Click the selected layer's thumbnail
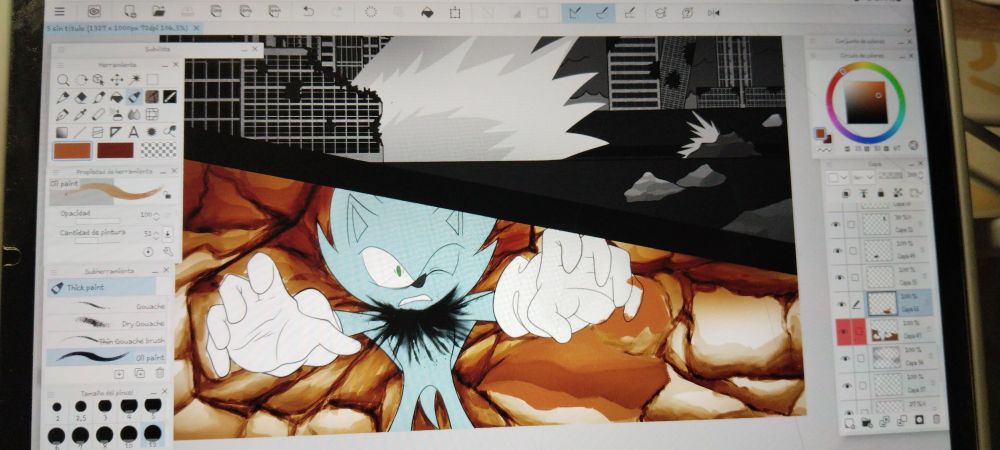This screenshot has width=1000, height=450. pos(882,303)
